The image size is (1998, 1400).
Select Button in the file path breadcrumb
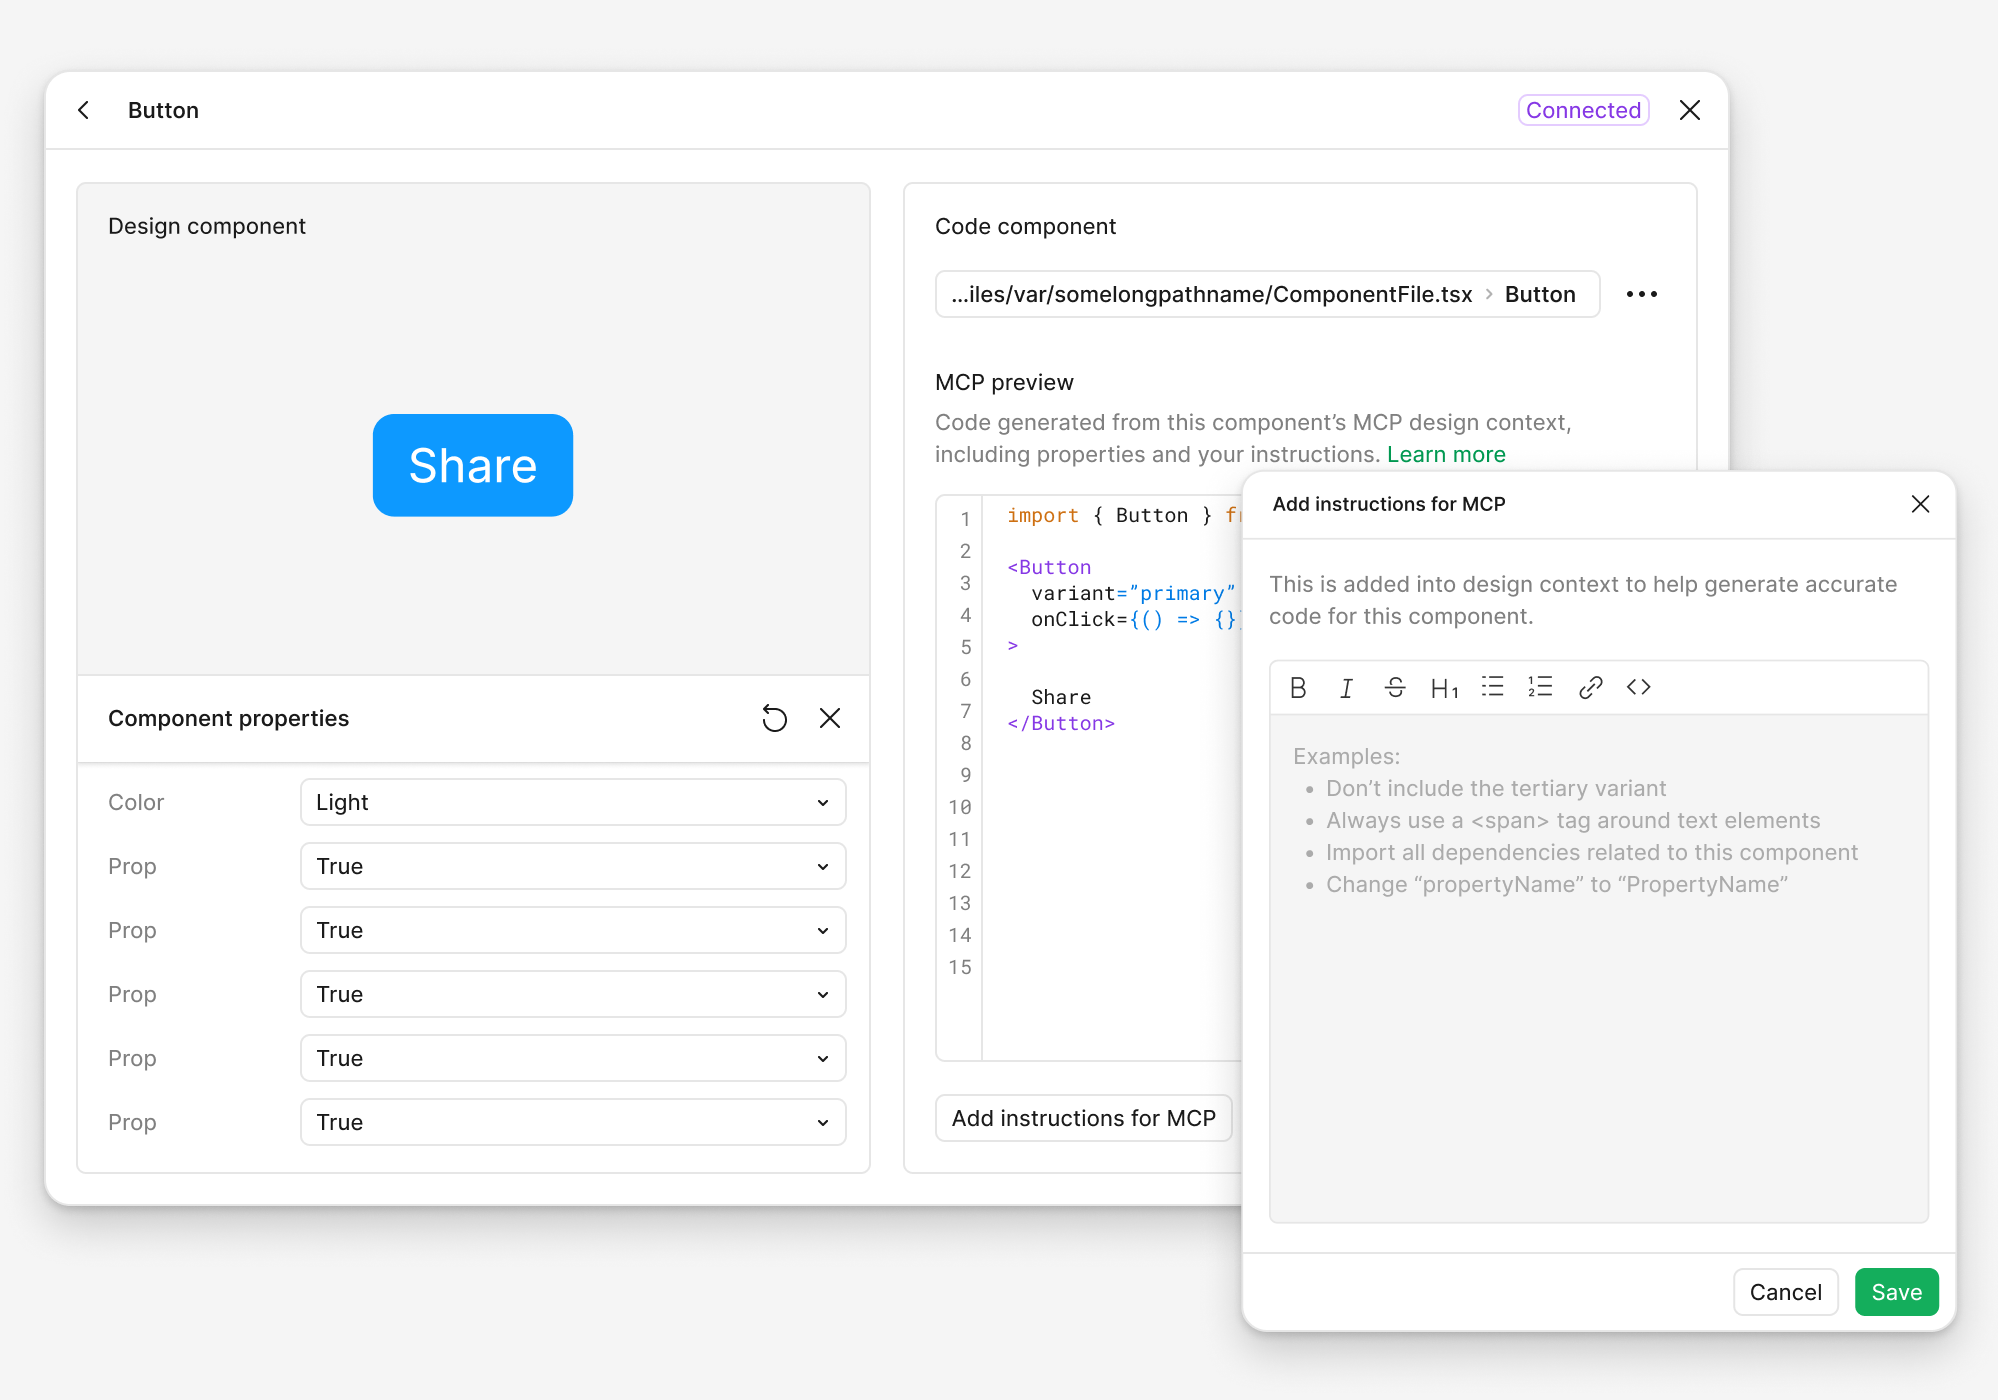pos(1539,294)
